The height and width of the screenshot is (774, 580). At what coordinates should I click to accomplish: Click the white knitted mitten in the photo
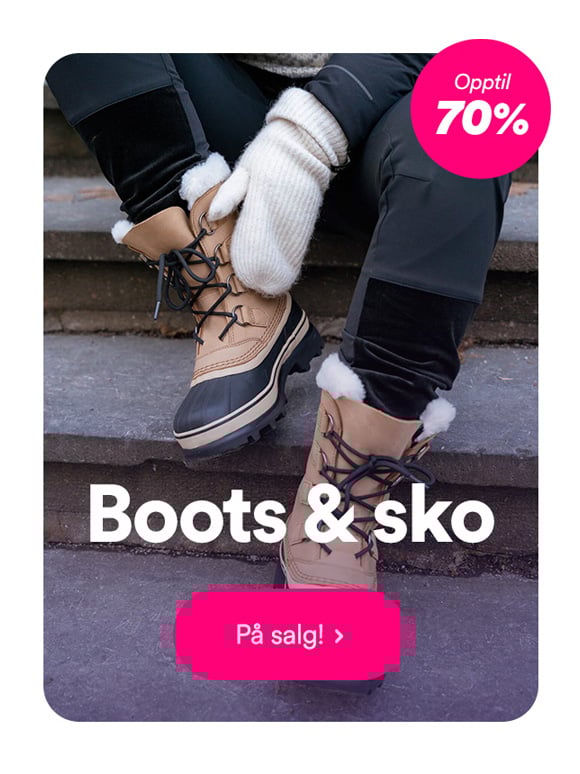point(279,192)
